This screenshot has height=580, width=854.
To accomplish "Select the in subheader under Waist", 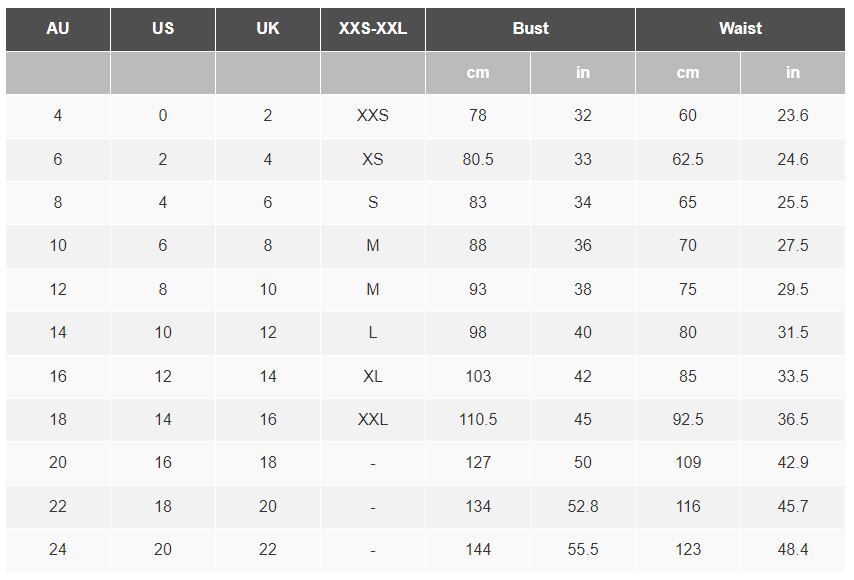I will pos(793,73).
